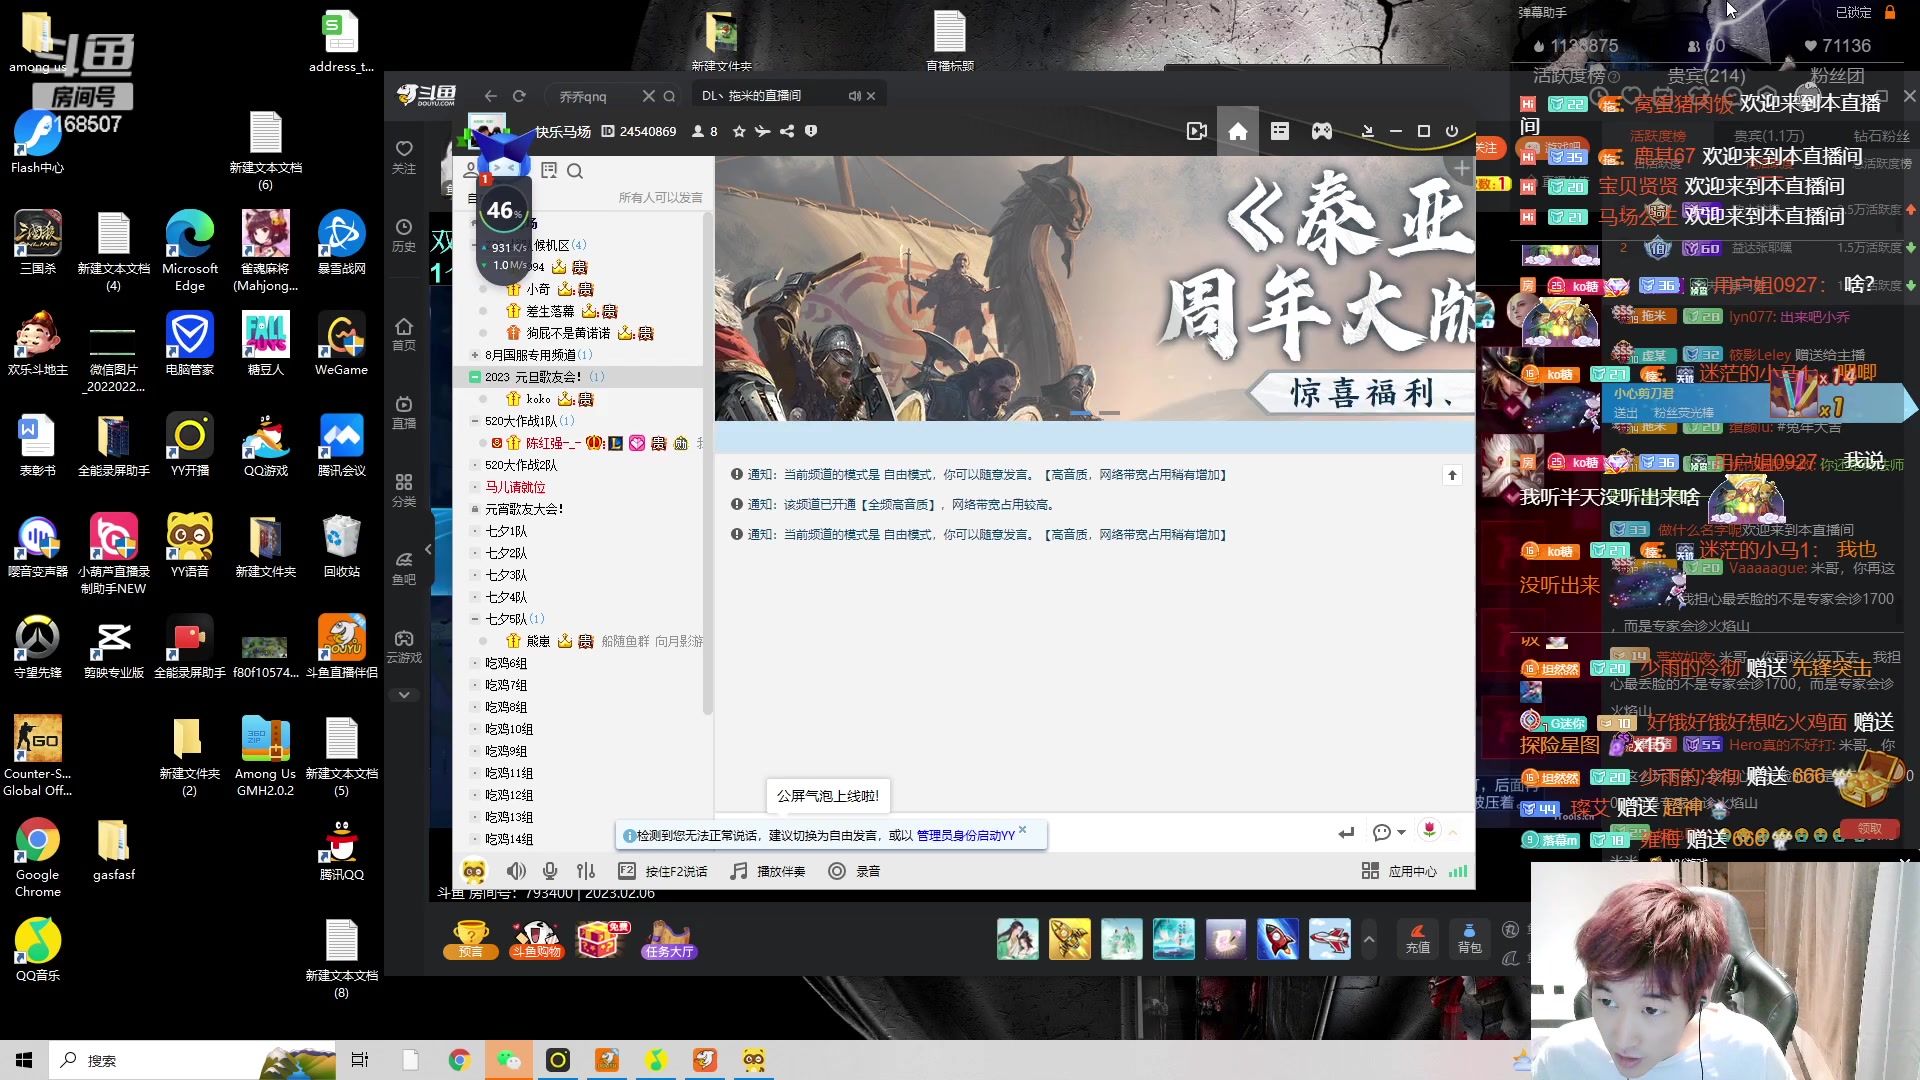
Task: Select user koko in channel tree
Action: [x=538, y=399]
